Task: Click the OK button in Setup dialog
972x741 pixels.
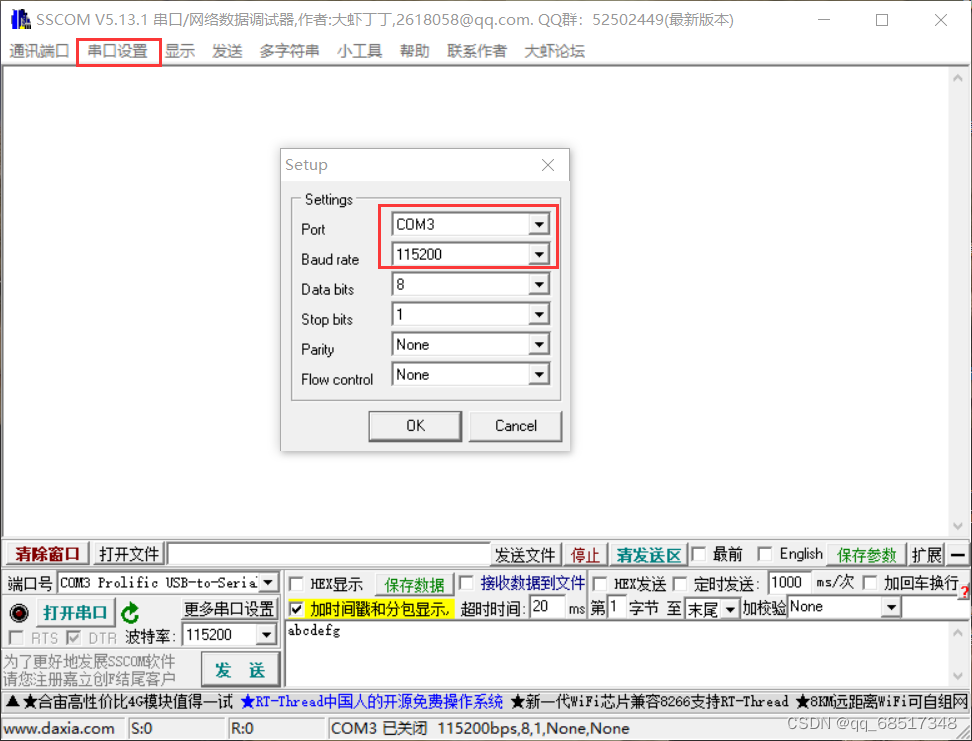Action: (x=414, y=426)
